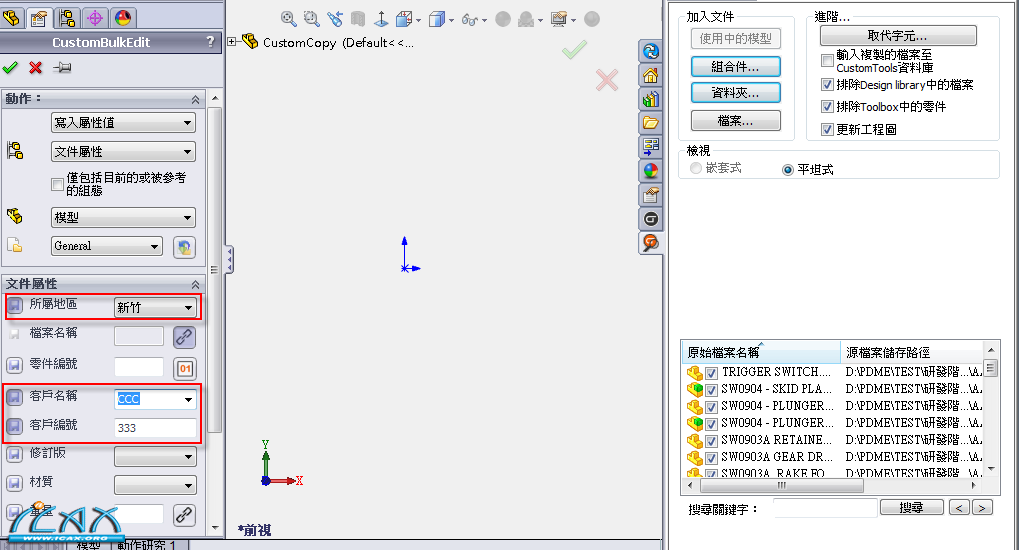Open the 模型 dropdown
This screenshot has width=1019, height=550.
click(123, 217)
